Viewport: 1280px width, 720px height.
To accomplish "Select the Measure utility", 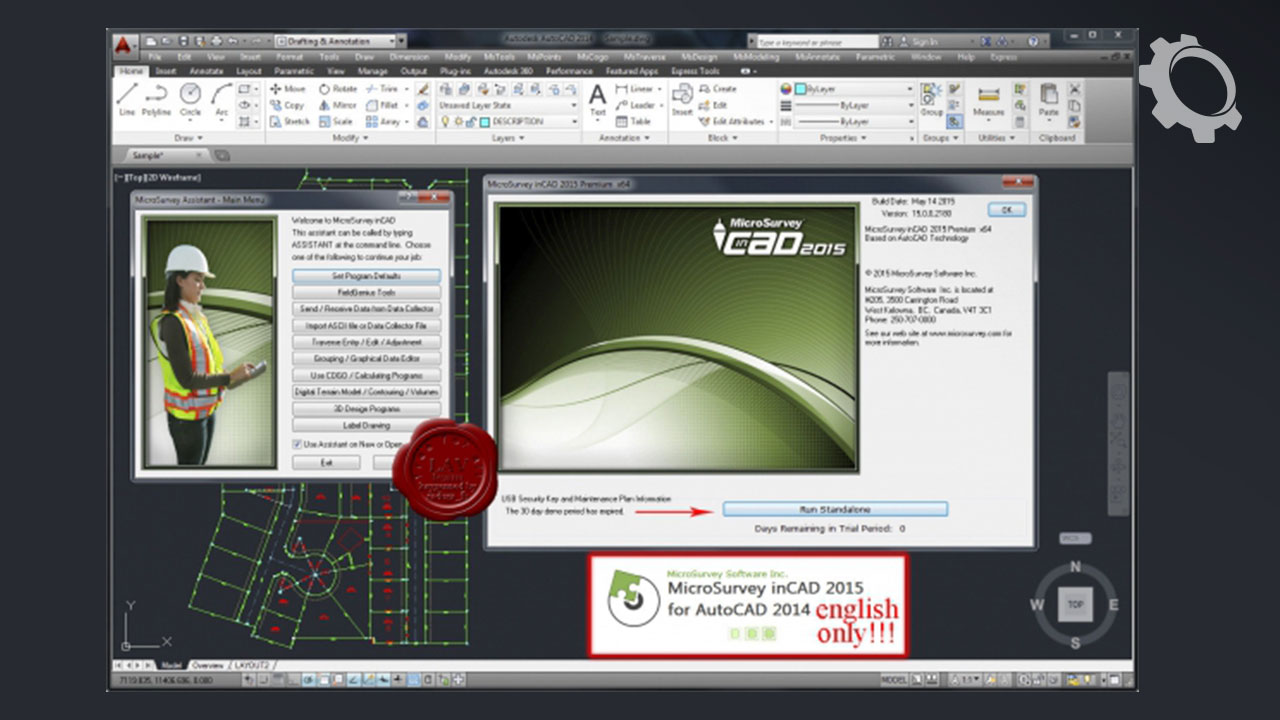I will coord(989,101).
